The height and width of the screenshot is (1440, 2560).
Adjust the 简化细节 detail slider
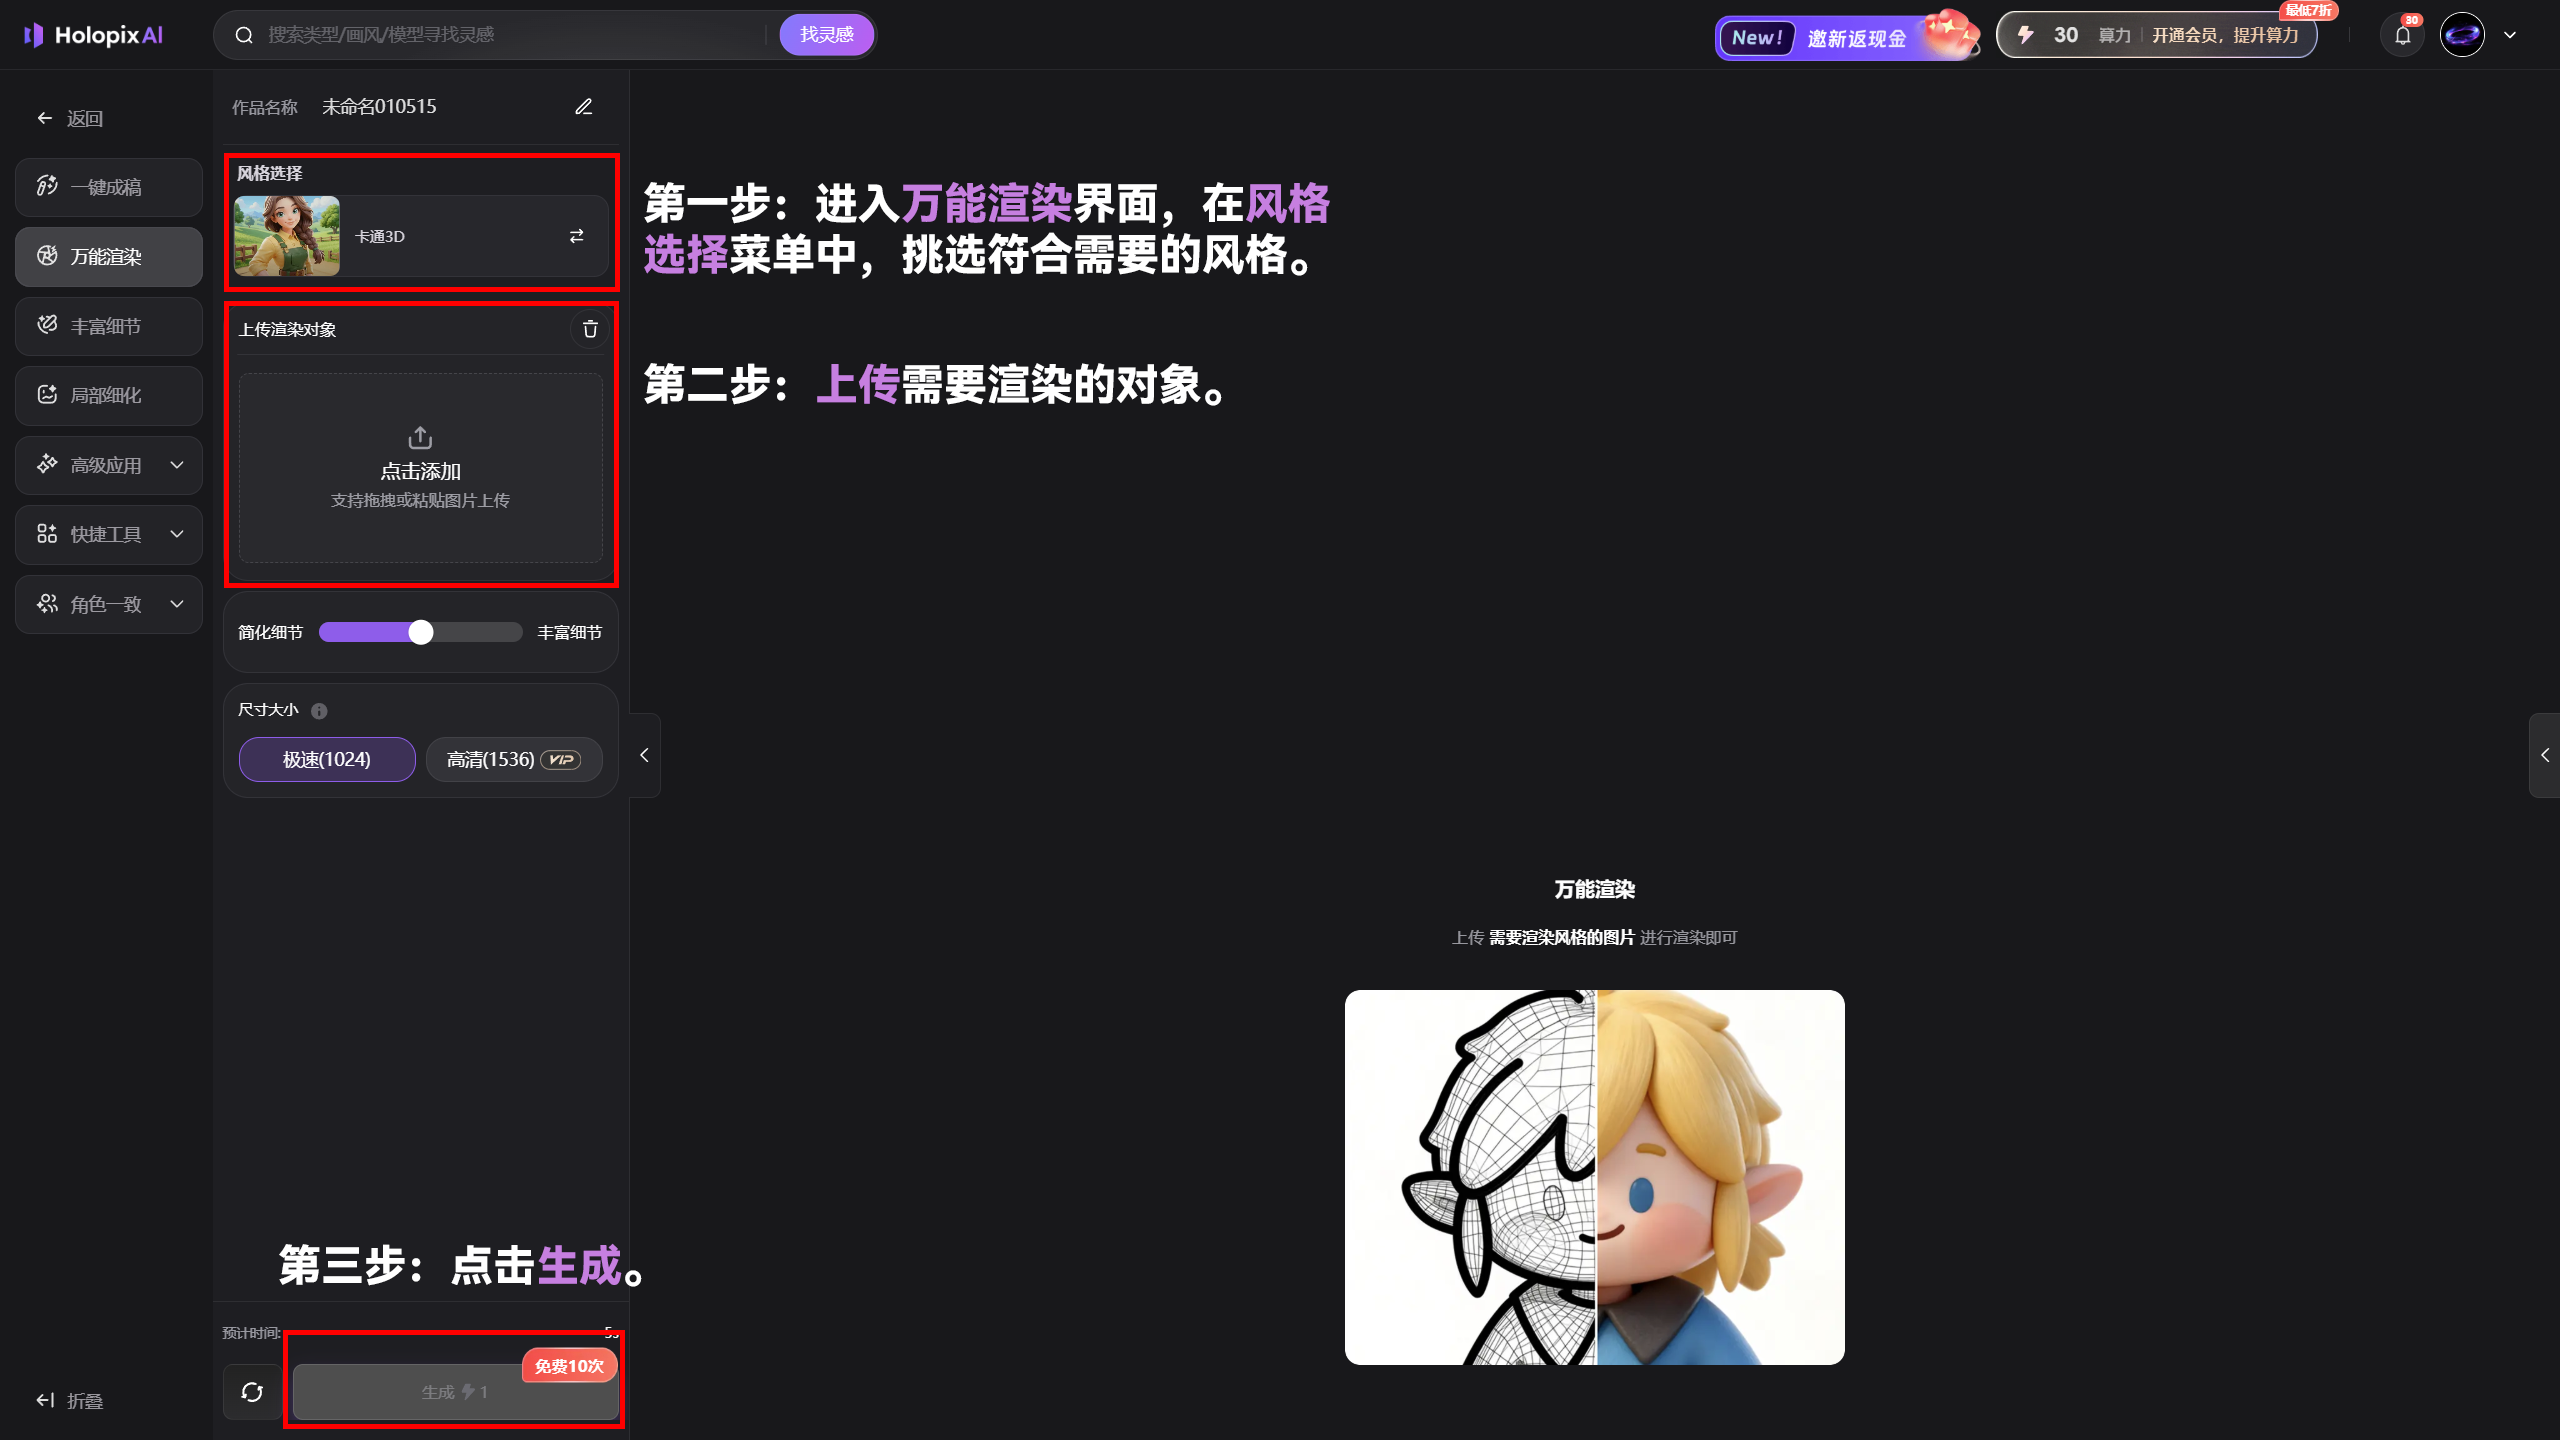coord(421,631)
